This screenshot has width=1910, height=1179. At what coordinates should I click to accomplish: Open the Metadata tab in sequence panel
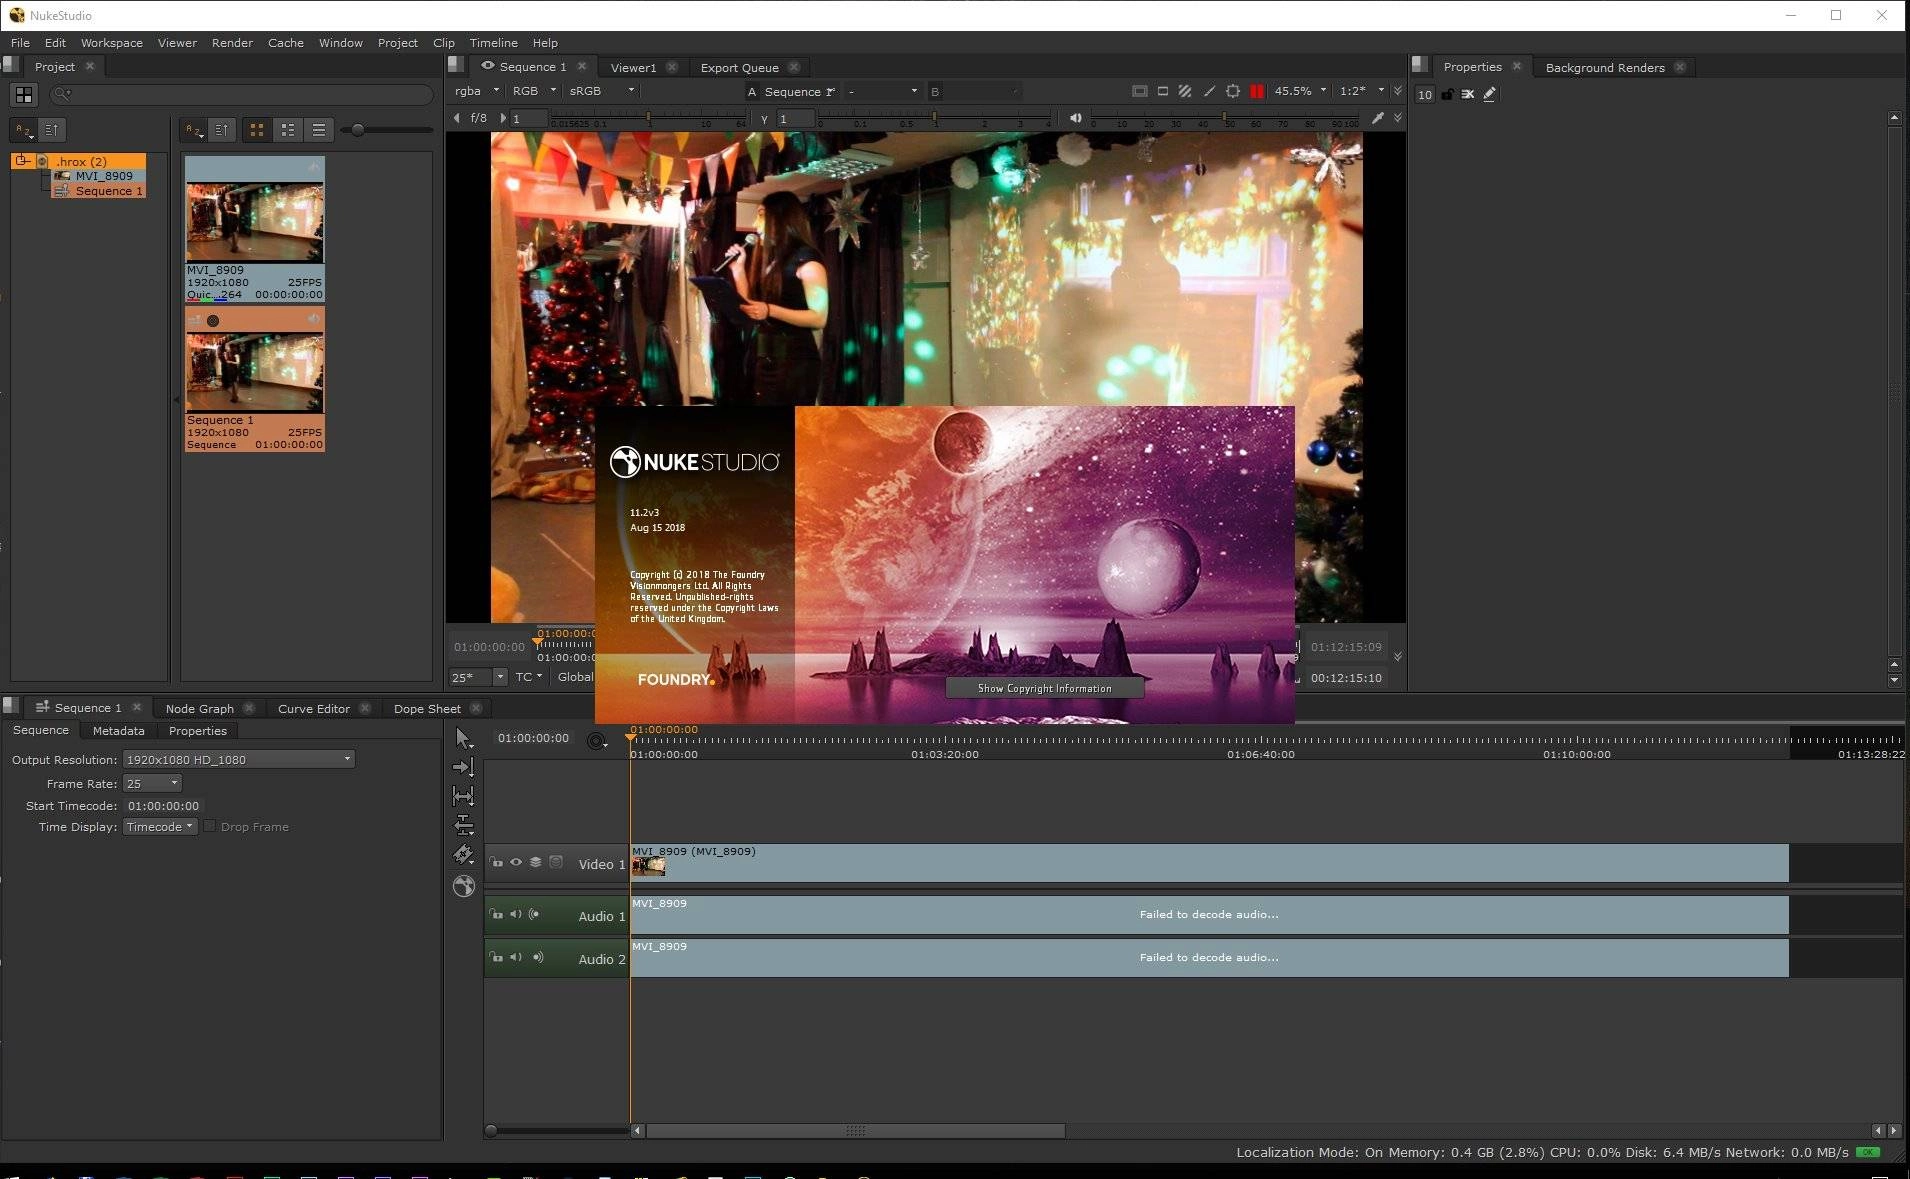(x=118, y=731)
